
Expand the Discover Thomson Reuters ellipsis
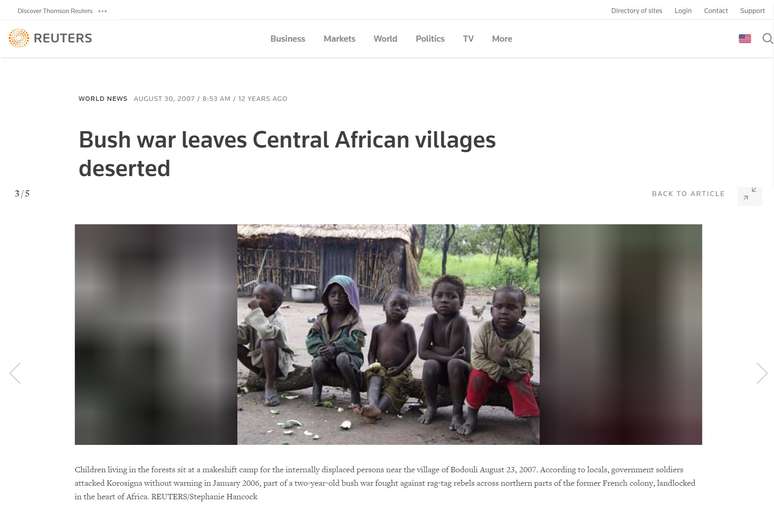(x=102, y=11)
